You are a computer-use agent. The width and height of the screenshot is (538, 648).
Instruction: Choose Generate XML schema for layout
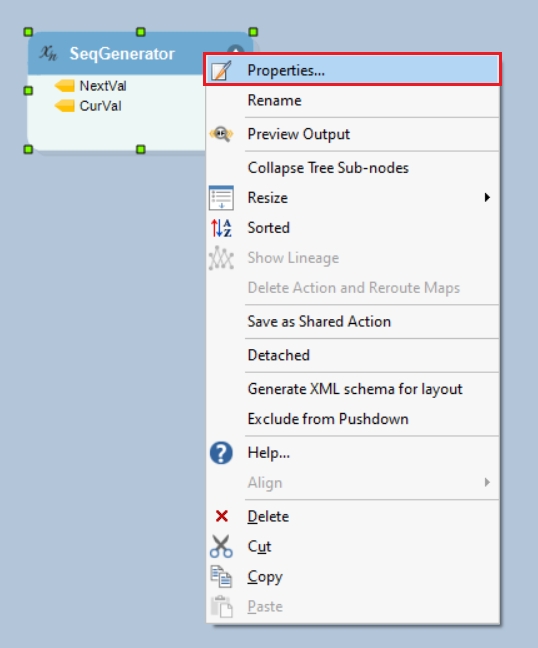(353, 389)
